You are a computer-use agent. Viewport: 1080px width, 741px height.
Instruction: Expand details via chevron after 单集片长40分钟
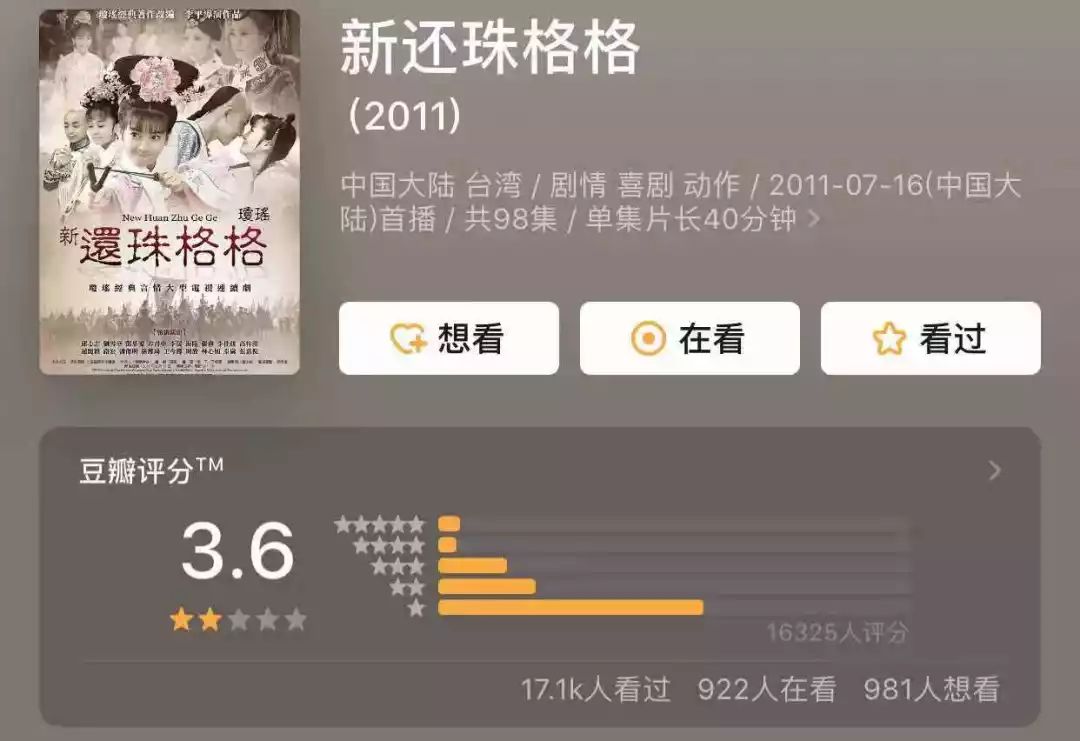pyautogui.click(x=814, y=219)
